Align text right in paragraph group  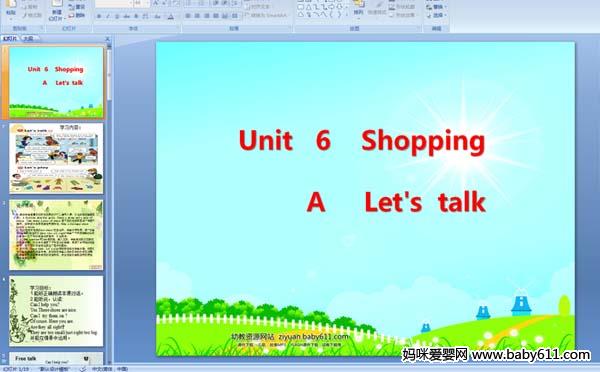pos(207,16)
